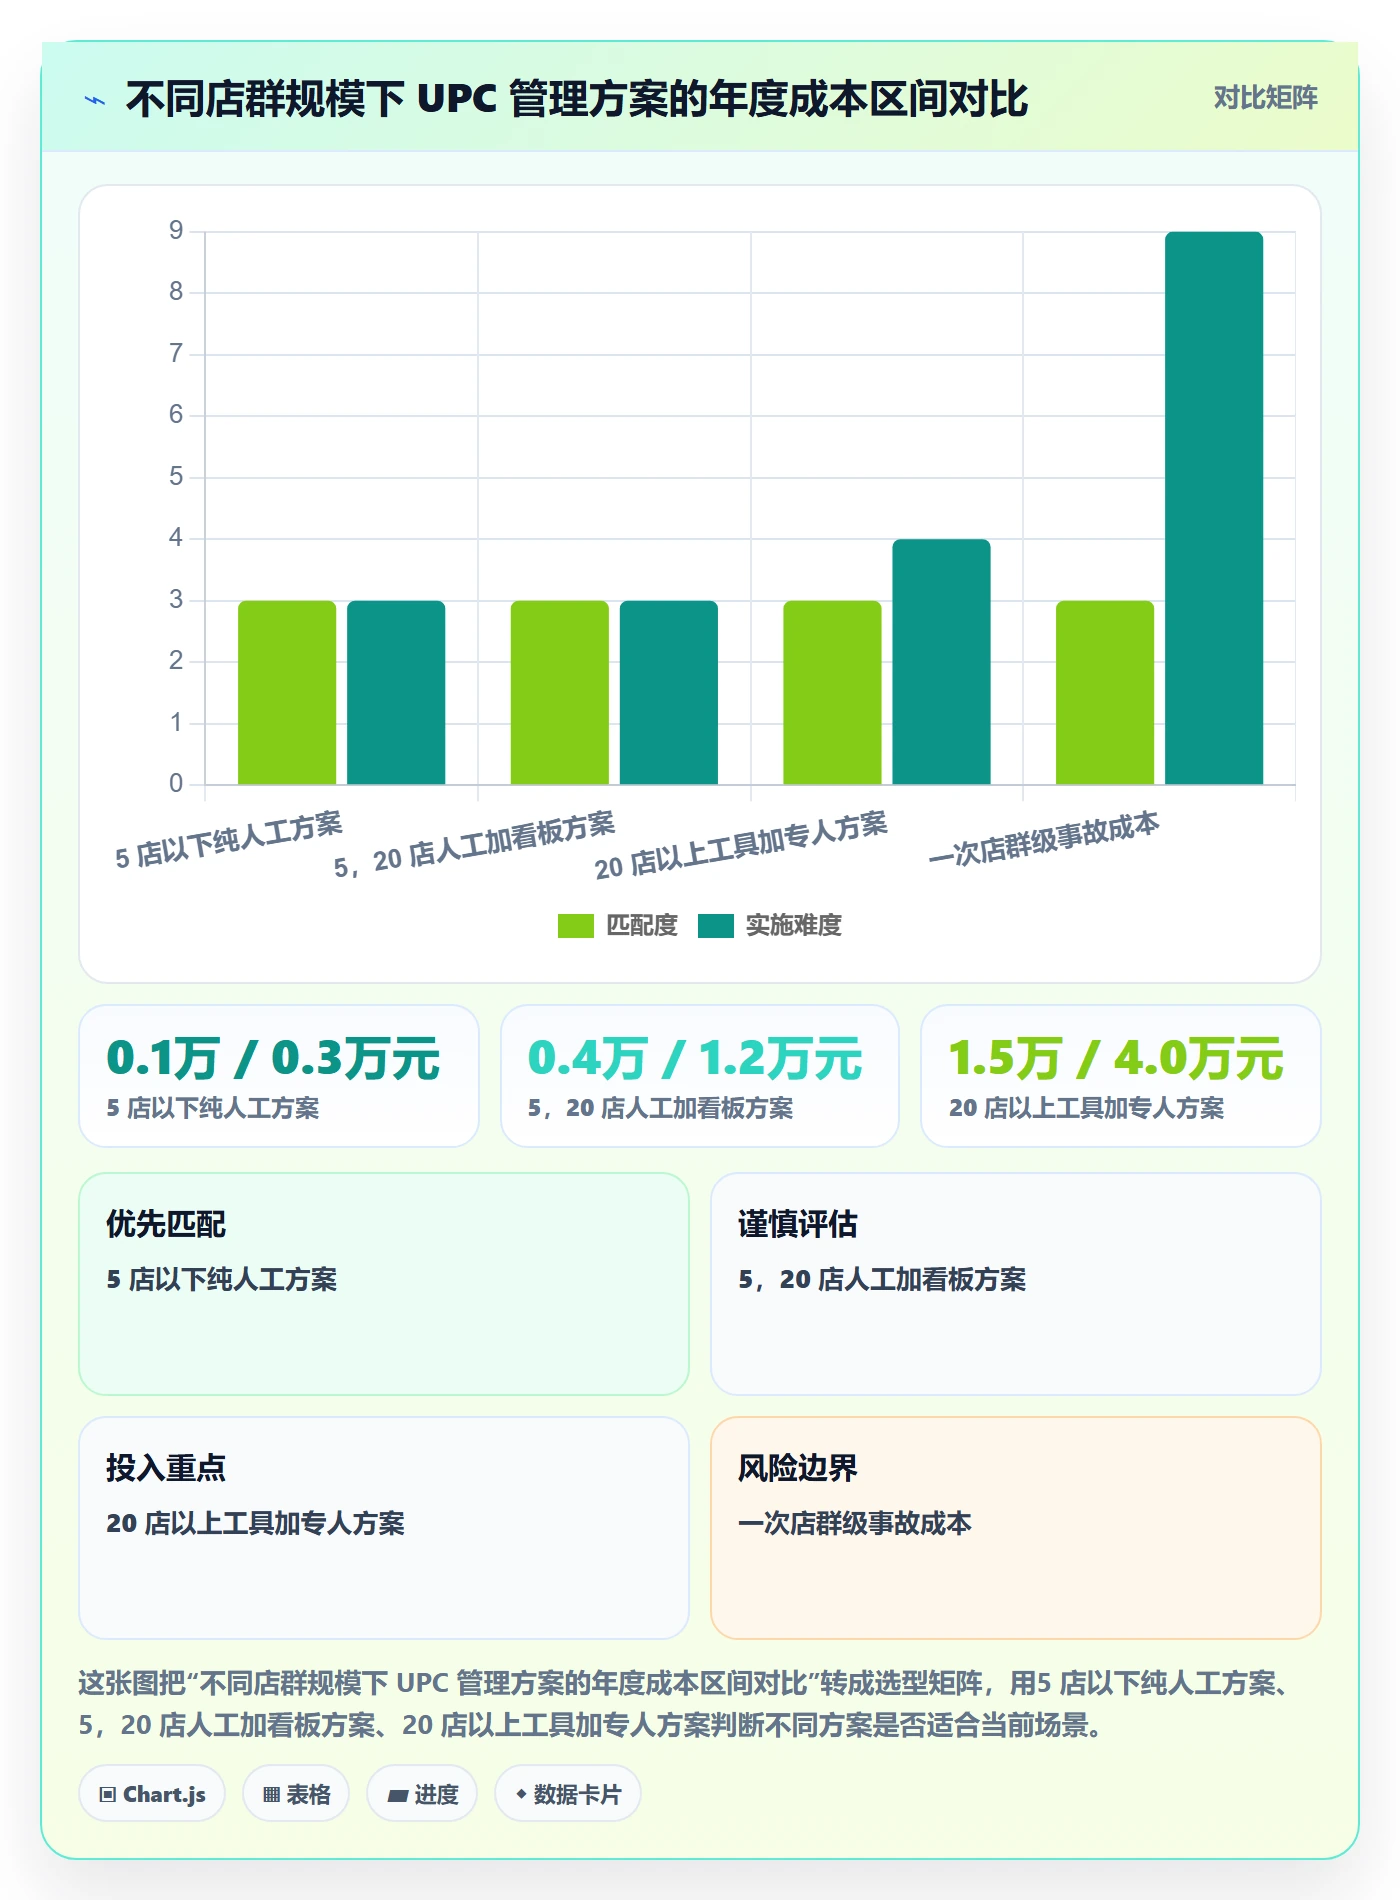Click the x-axis label 5，20 店人工加看板方案
Screen dimensions: 1400x1900
(x=475, y=845)
